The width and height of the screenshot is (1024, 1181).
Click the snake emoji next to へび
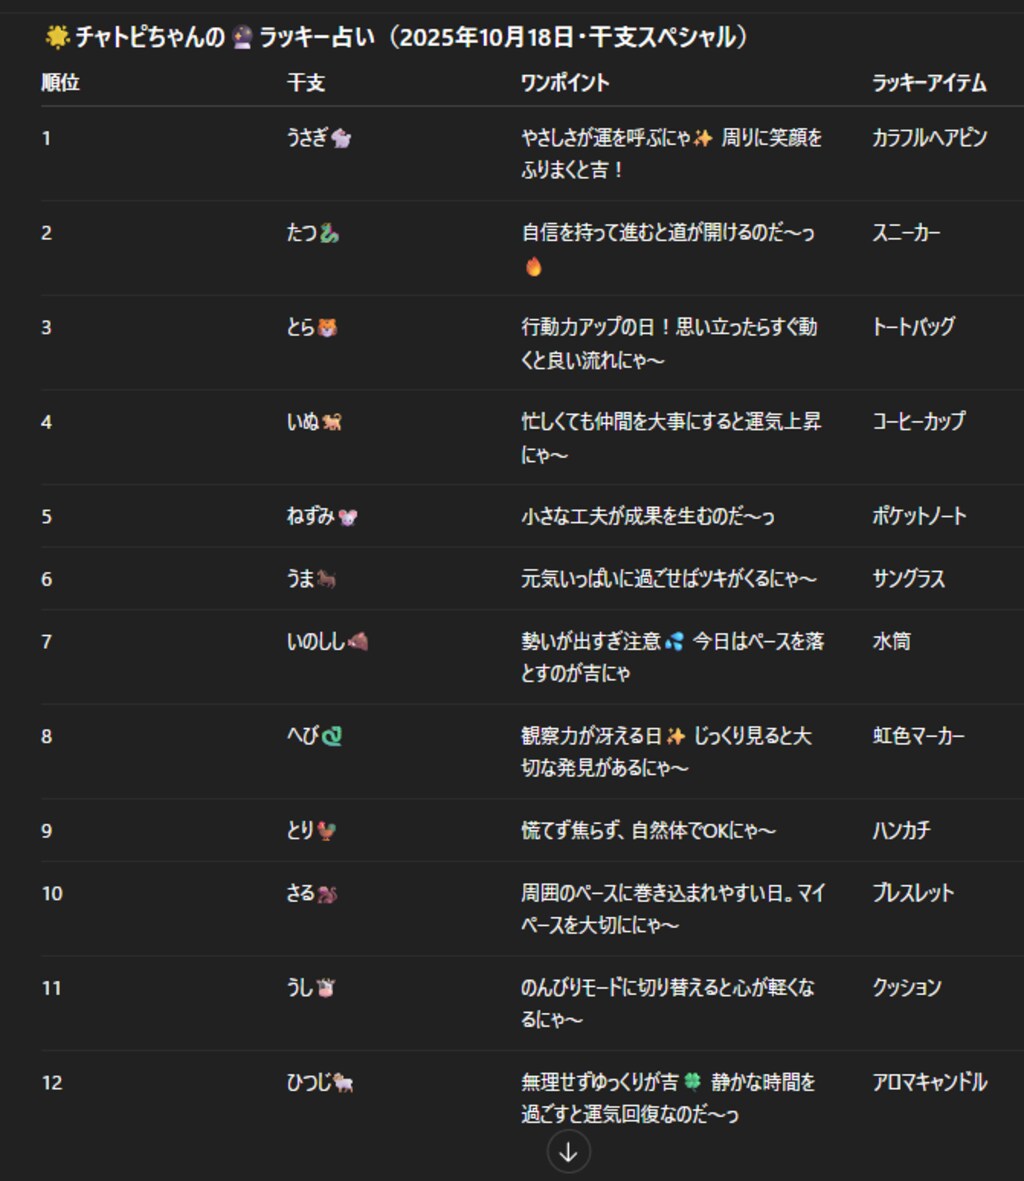pyautogui.click(x=332, y=737)
